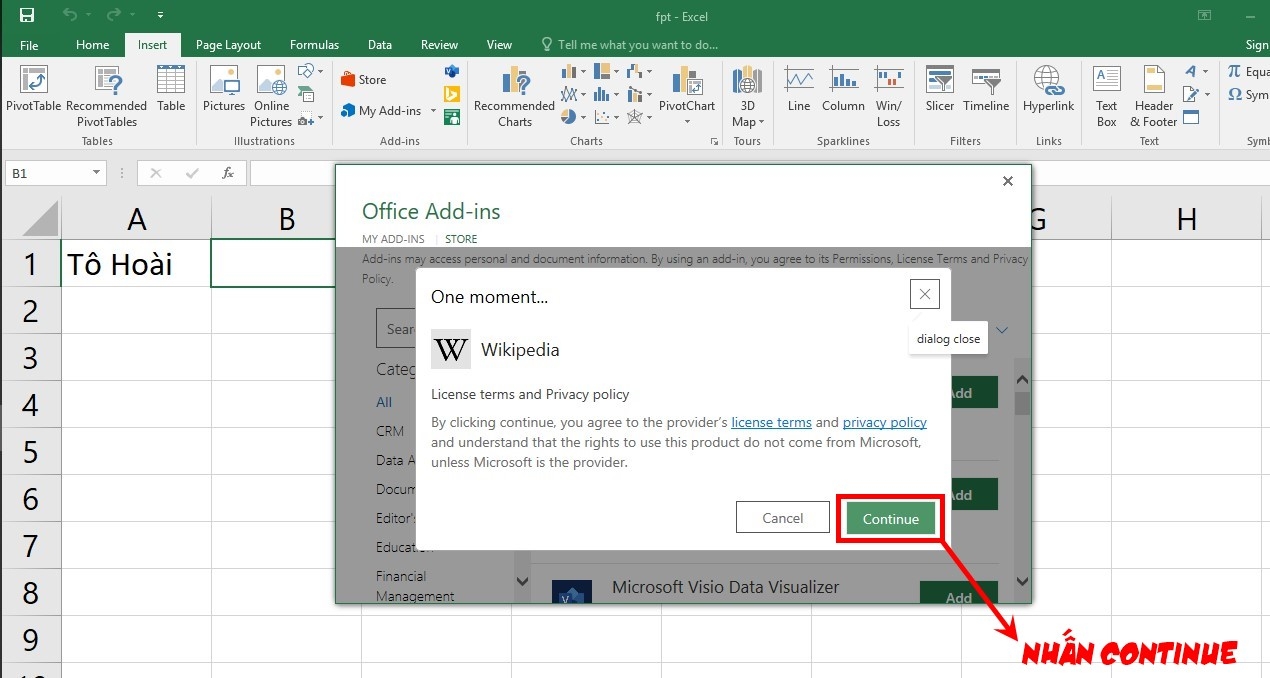Viewport: 1270px width, 678px height.
Task: Open STORE tab in Office Add-ins
Action: click(x=461, y=239)
